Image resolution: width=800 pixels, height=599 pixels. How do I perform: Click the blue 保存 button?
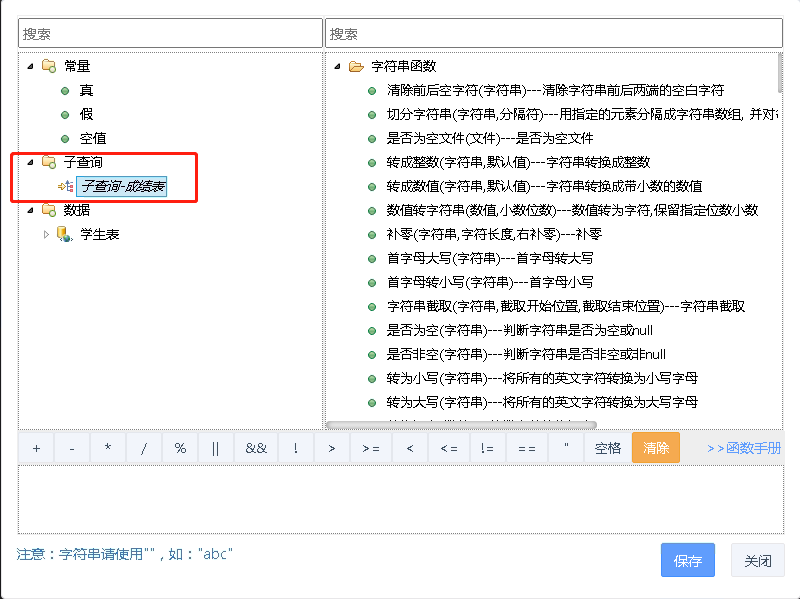coord(687,561)
